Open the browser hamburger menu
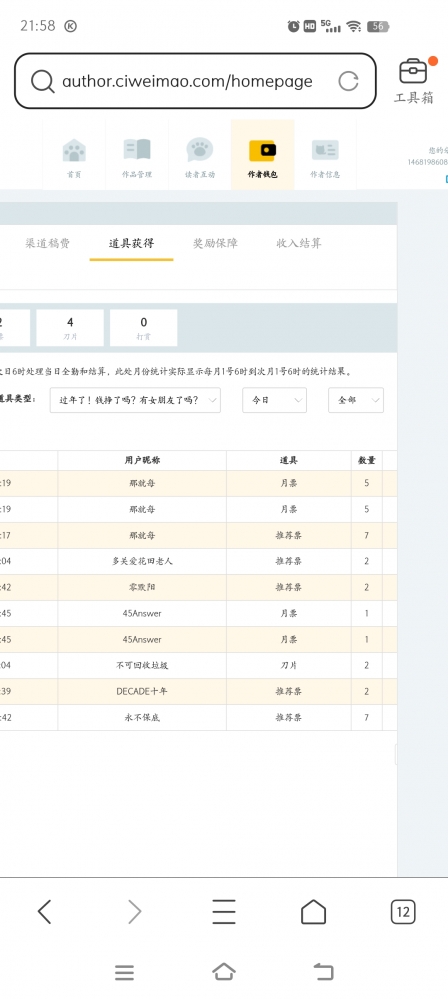 coord(224,912)
